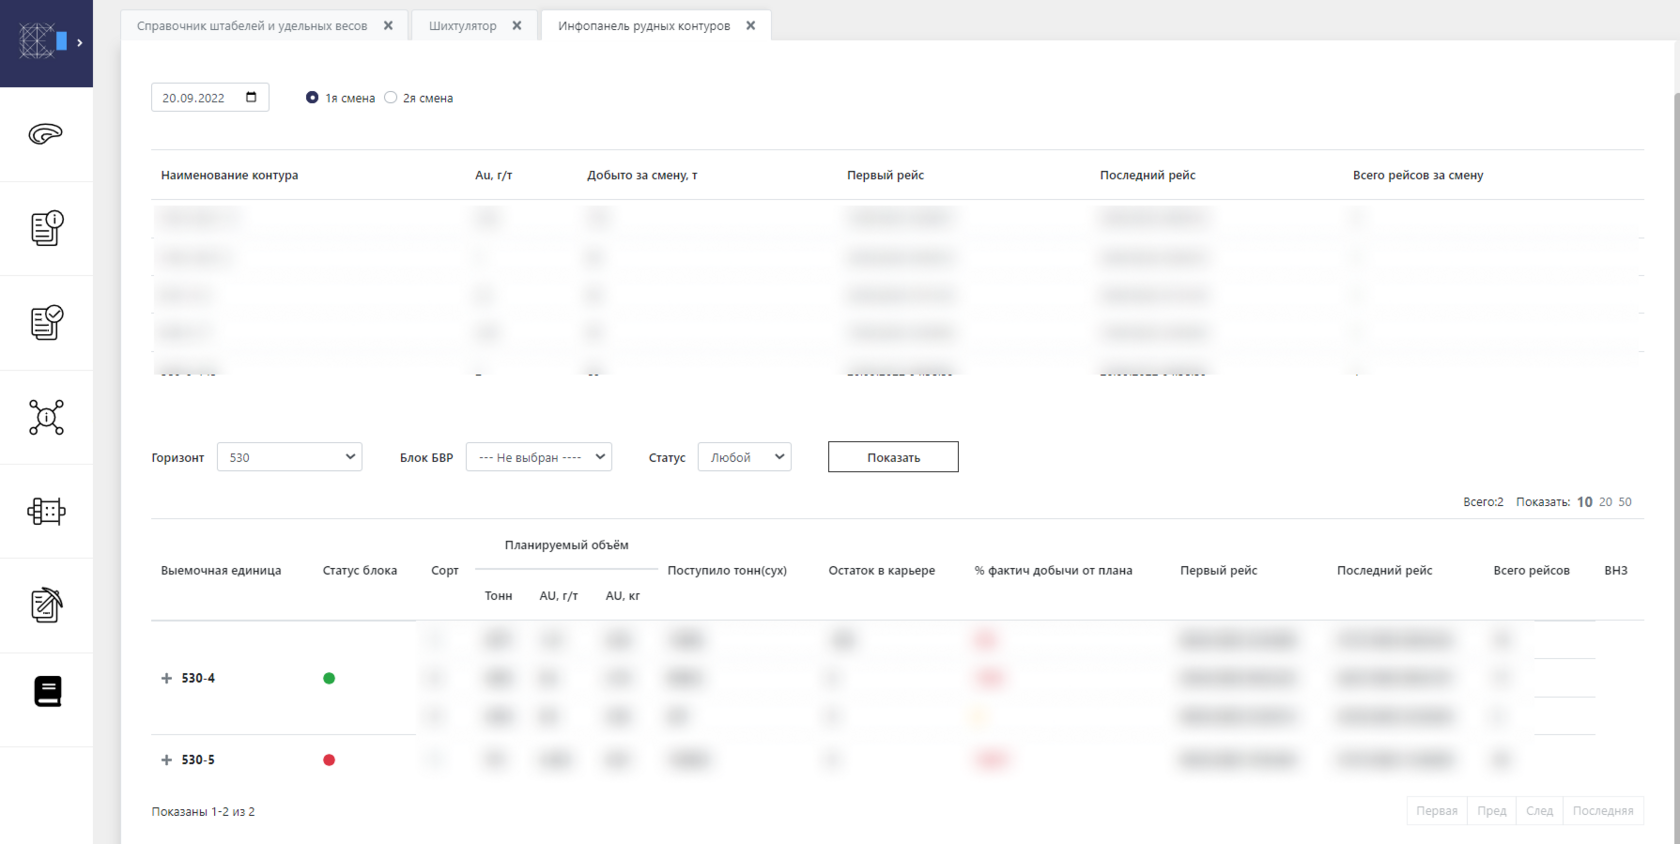1680x844 pixels.
Task: Click the 530-5 row label
Action: tap(198, 760)
